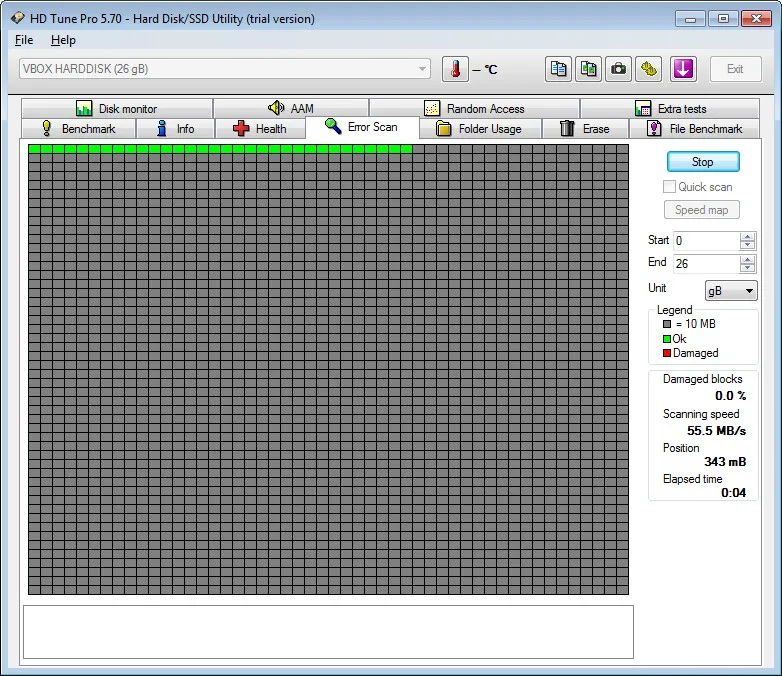This screenshot has height=676, width=782.
Task: Open the File menu
Action: coord(24,40)
